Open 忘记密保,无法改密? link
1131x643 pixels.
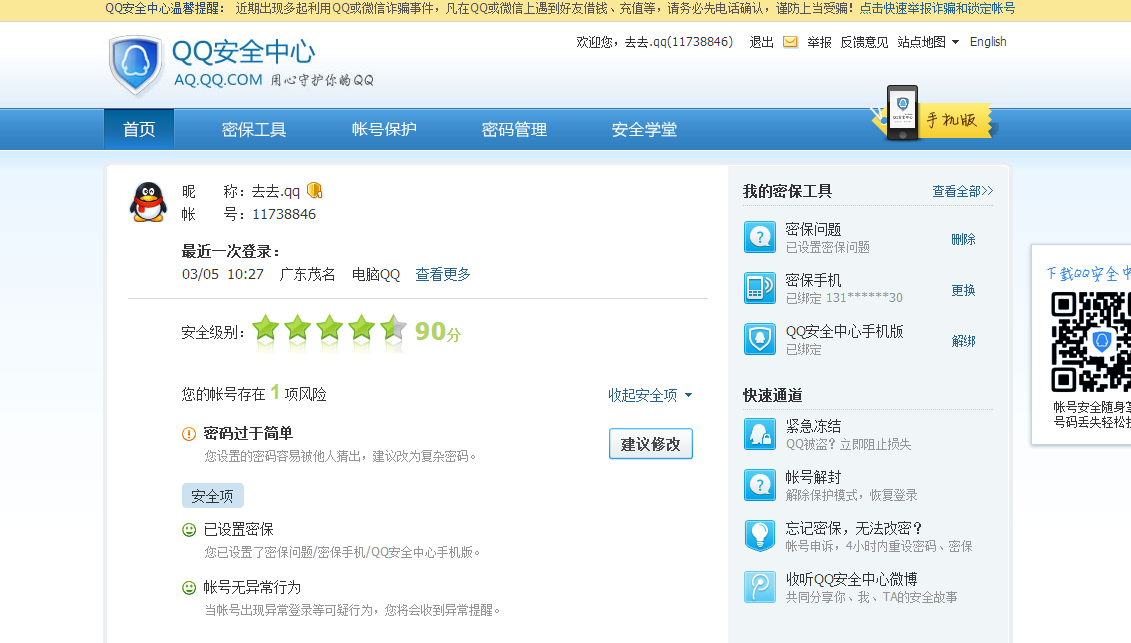(x=854, y=528)
